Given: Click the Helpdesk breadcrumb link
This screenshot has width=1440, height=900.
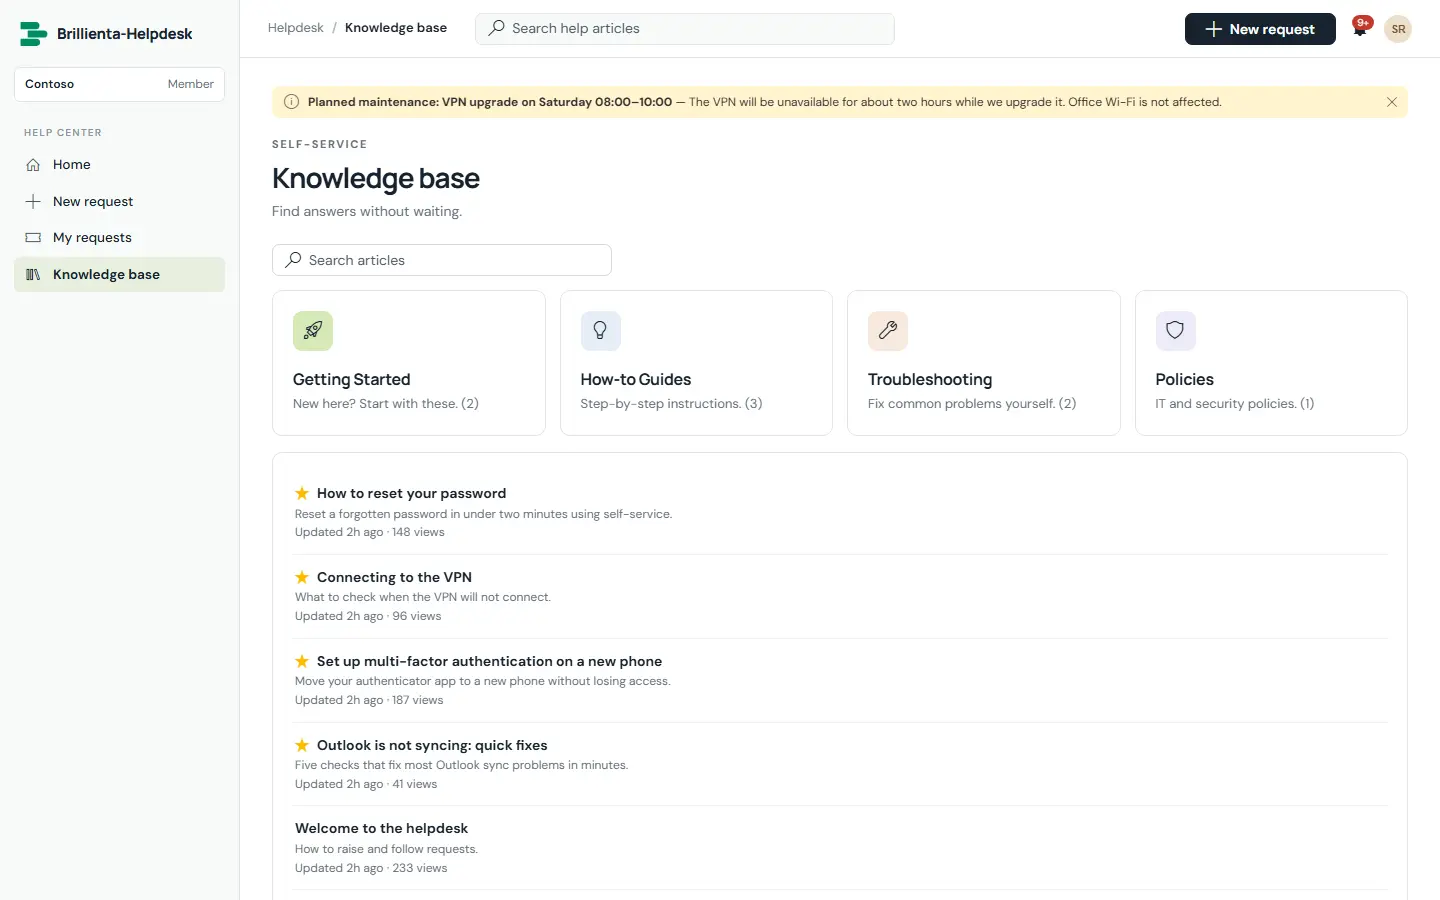Looking at the screenshot, I should coord(295,28).
